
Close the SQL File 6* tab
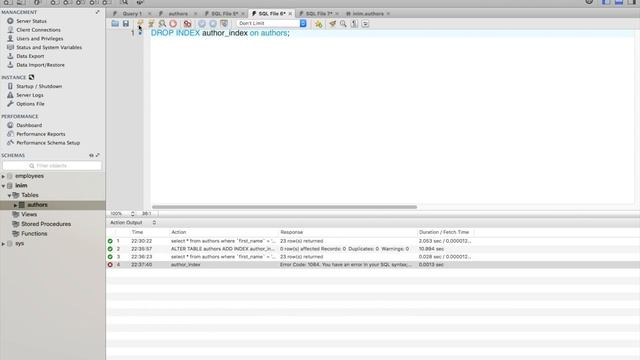click(290, 13)
